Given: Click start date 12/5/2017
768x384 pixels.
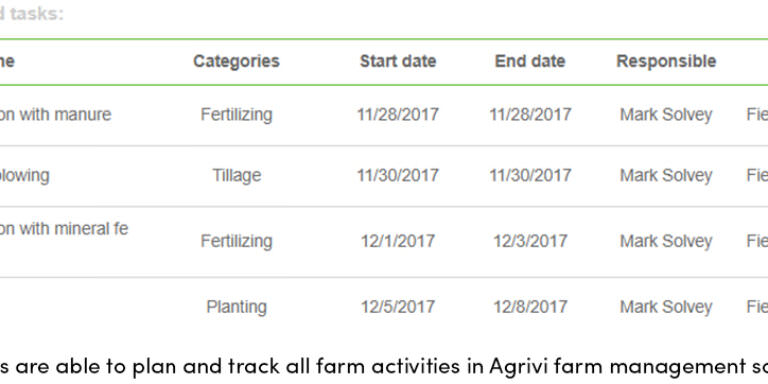Looking at the screenshot, I should (x=398, y=307).
